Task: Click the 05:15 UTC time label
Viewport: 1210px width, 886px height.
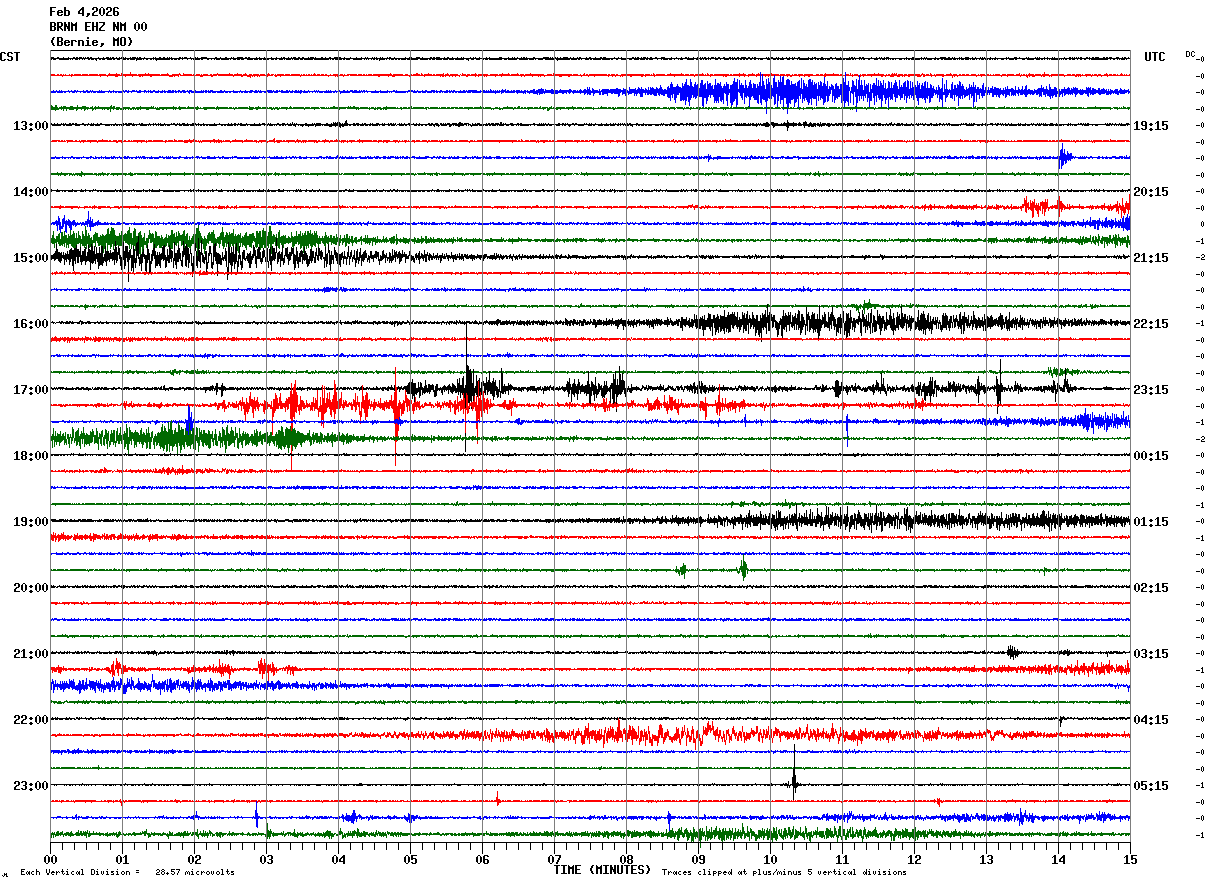Action: tap(1151, 786)
